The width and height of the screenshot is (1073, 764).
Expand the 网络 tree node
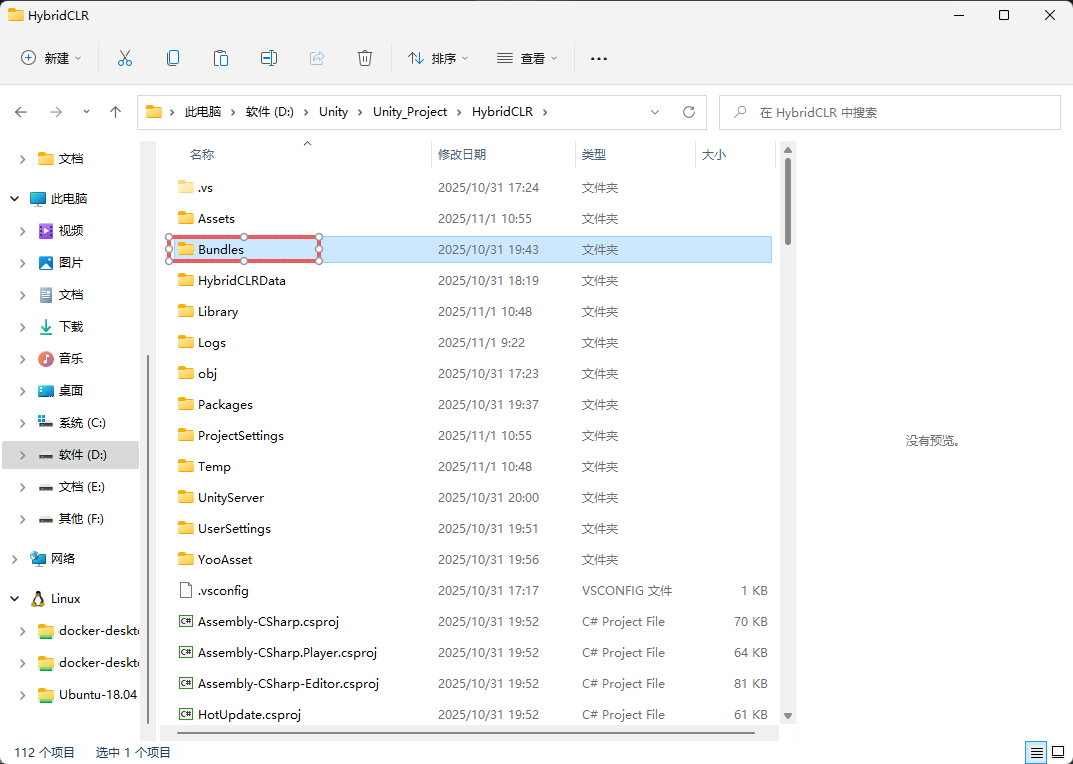(x=15, y=559)
